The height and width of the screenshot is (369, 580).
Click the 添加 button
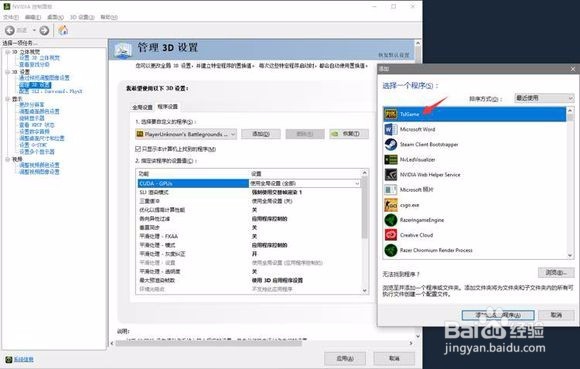[261, 134]
